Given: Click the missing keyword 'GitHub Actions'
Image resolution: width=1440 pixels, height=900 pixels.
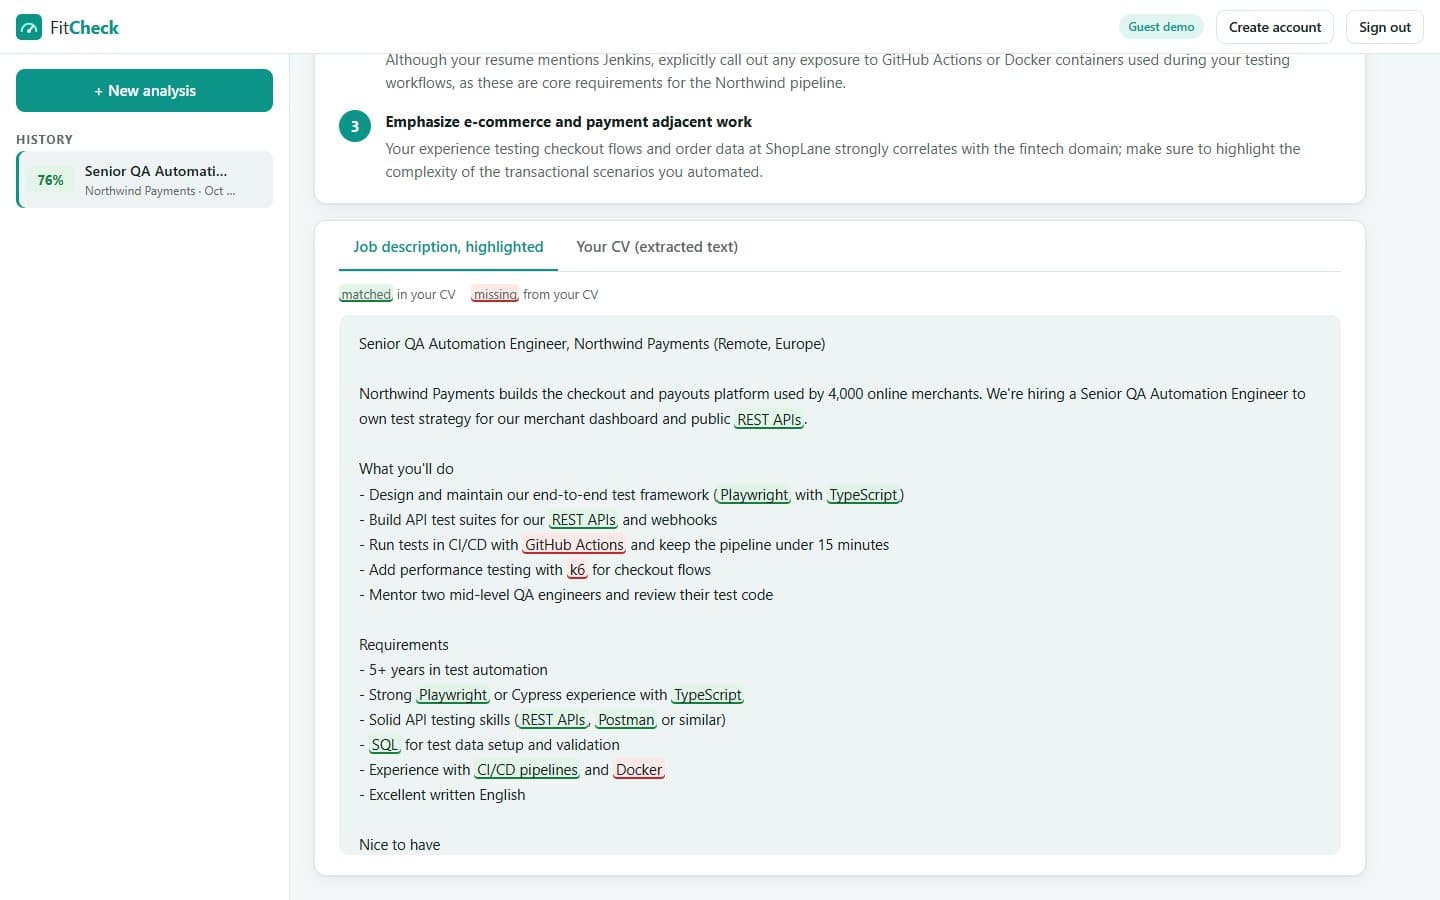Looking at the screenshot, I should (x=574, y=545).
